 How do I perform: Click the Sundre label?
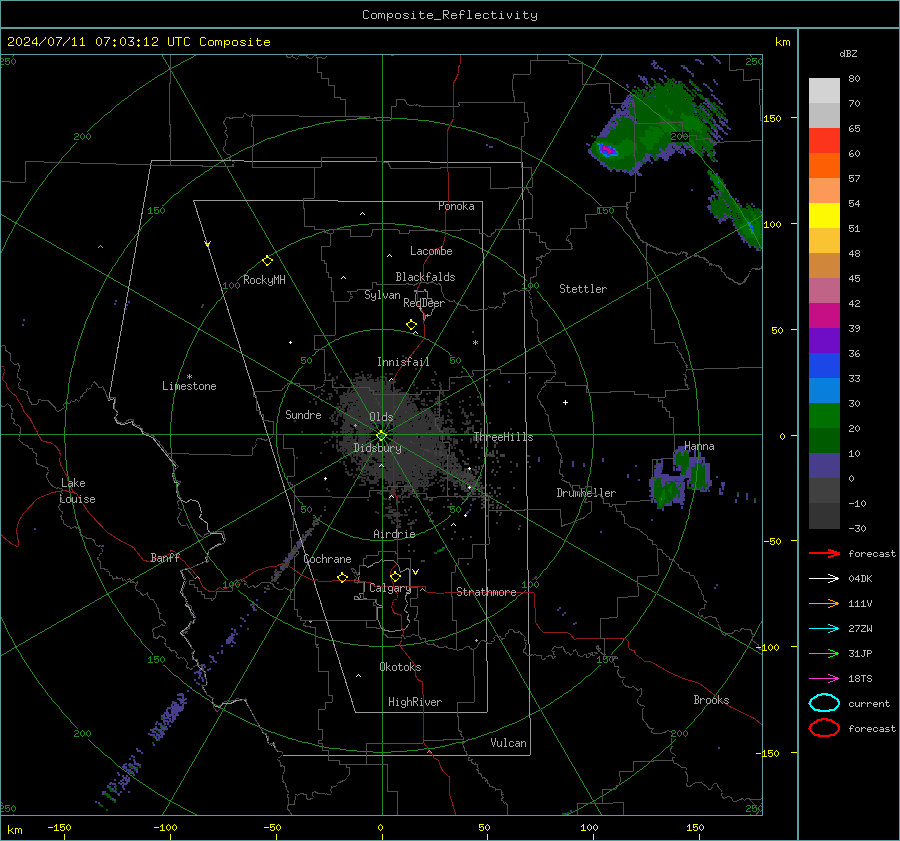tap(303, 415)
